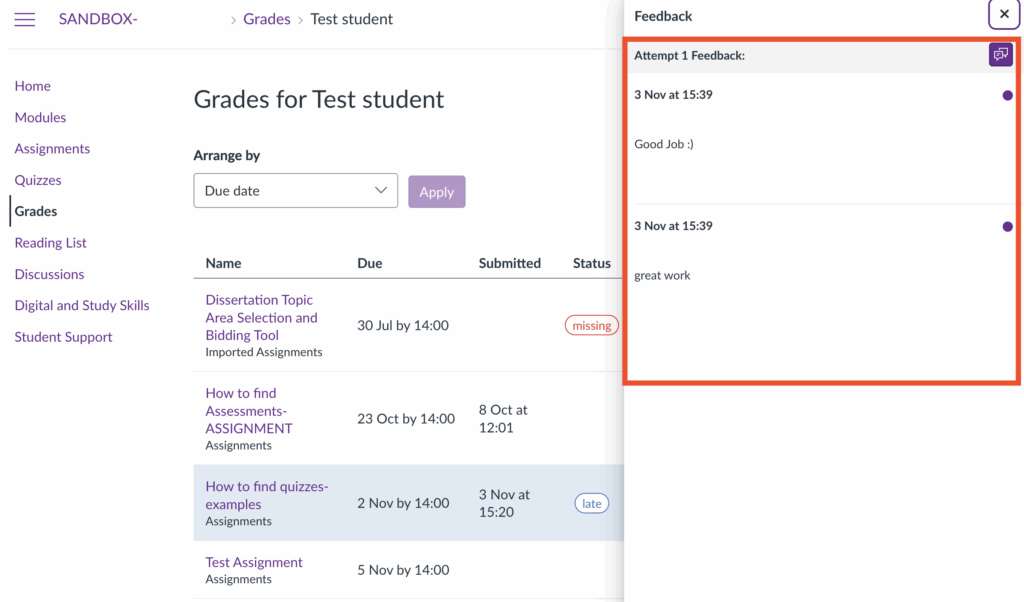This screenshot has width=1024, height=602.
Task: Open the Discussions section
Action: pos(49,274)
